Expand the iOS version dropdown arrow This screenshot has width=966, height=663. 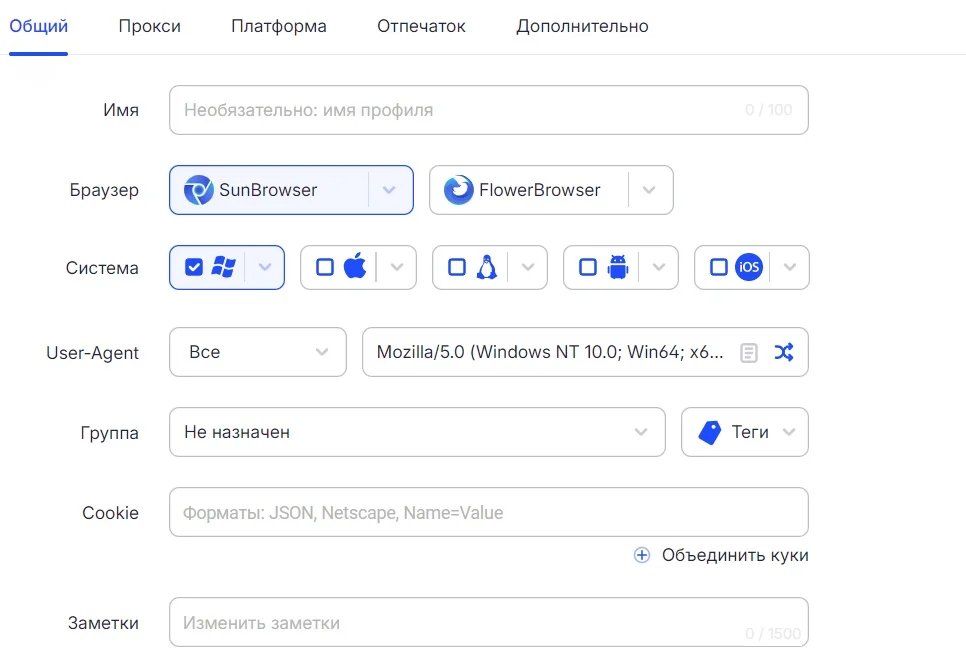click(x=790, y=267)
